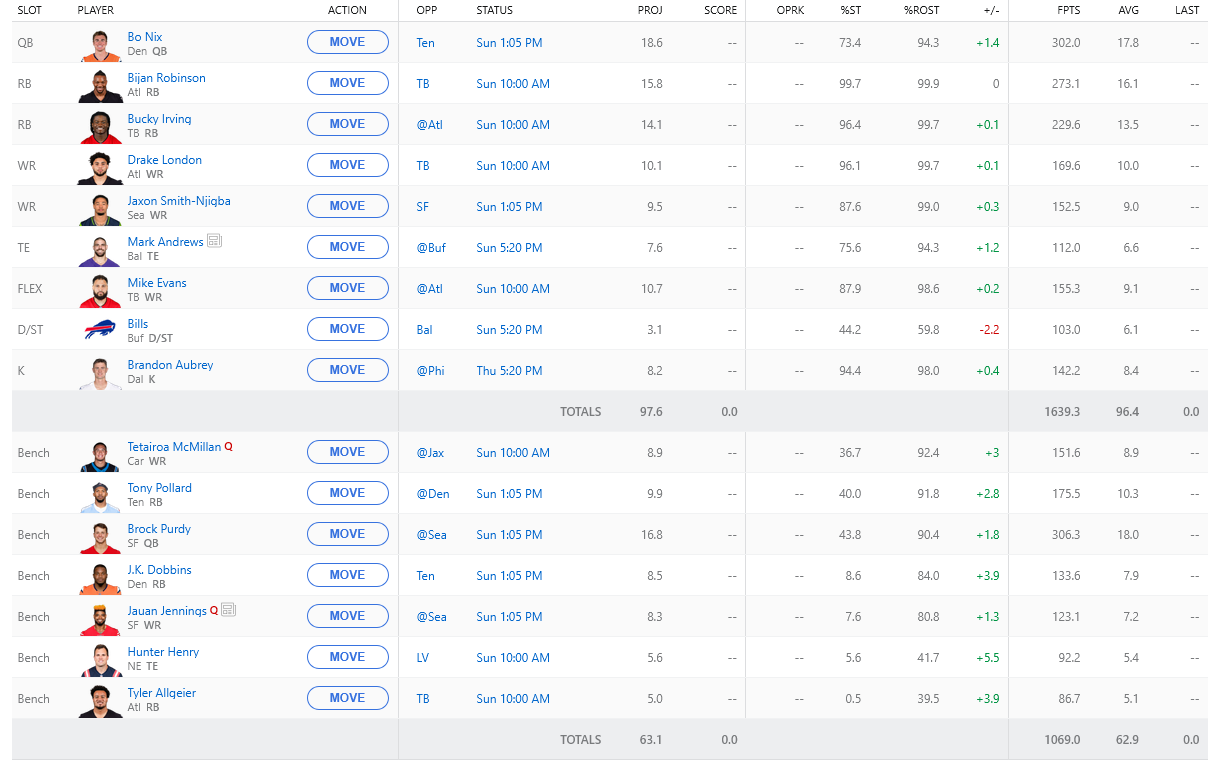1220x760 pixels.
Task: Open the news note icon beside Jauan Jennings
Action: 228,610
